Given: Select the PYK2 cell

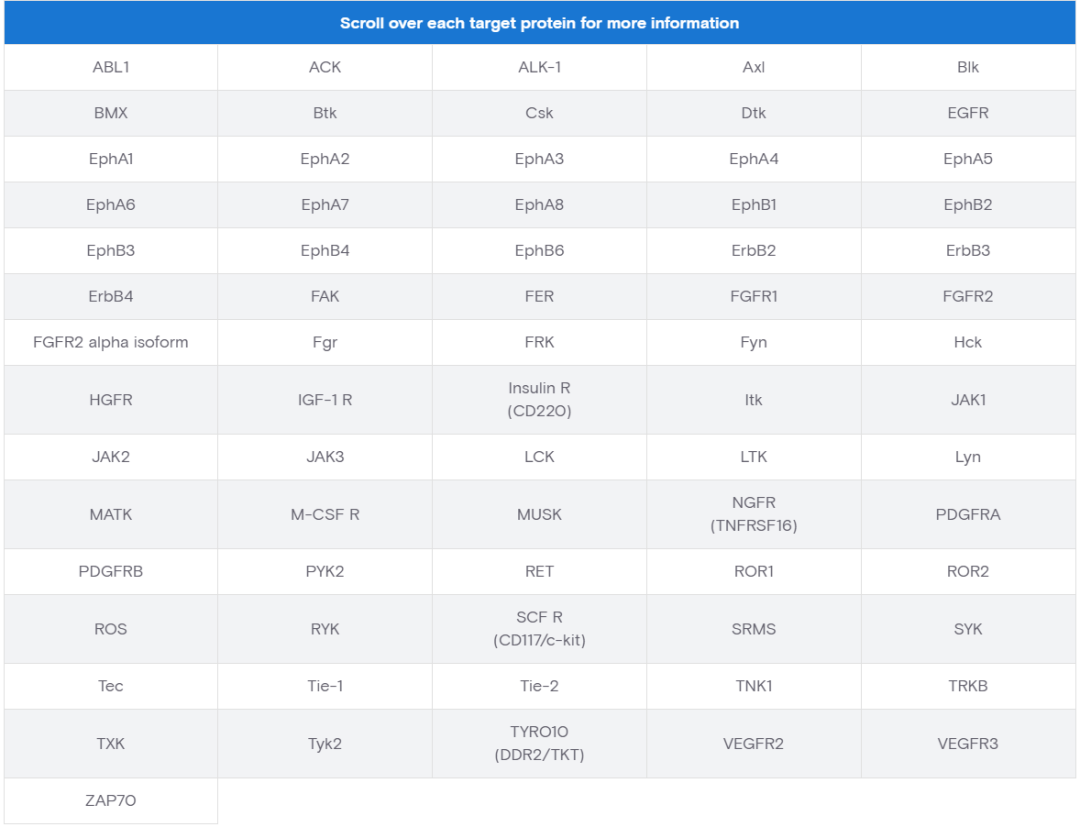Looking at the screenshot, I should pyautogui.click(x=325, y=572).
